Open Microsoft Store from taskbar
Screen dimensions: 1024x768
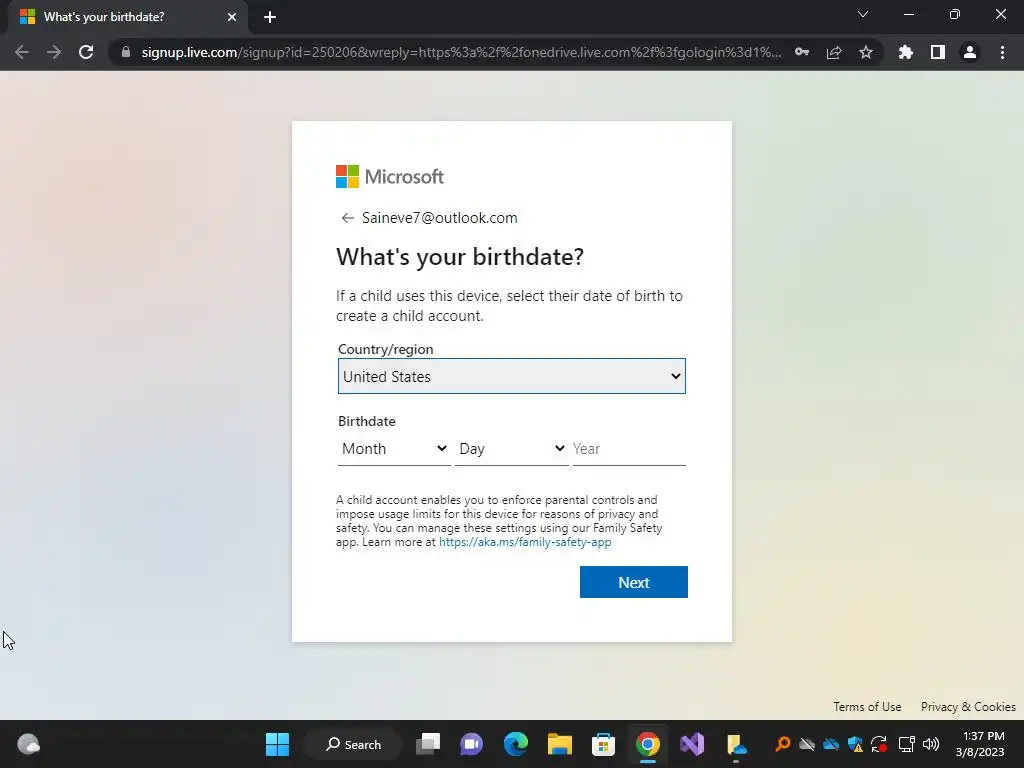[x=603, y=744]
